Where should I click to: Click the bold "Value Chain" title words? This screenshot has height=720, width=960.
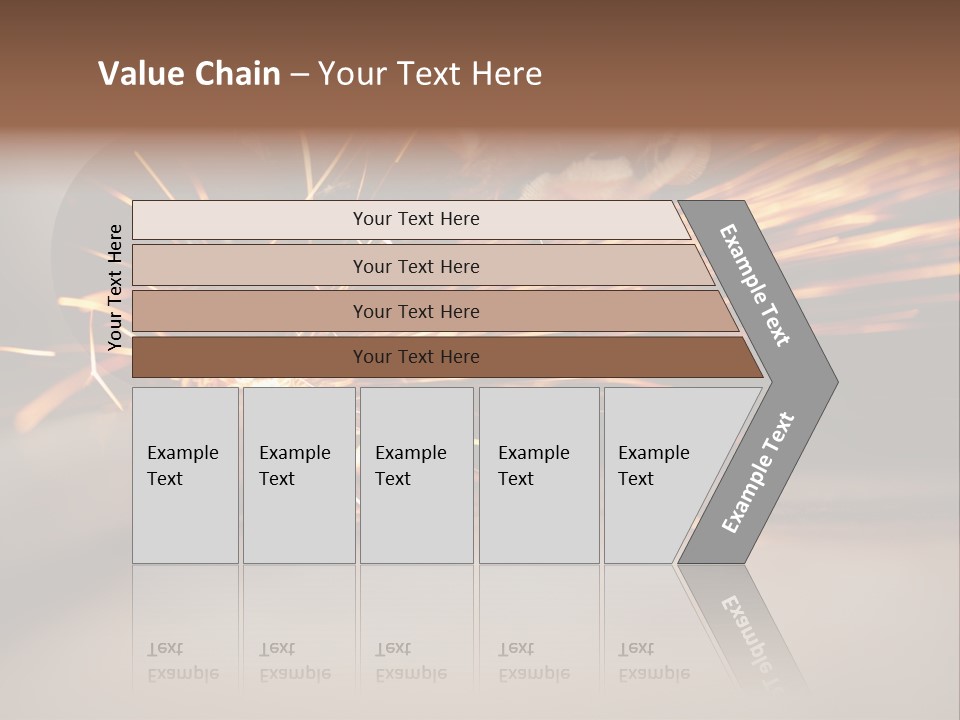tap(189, 74)
